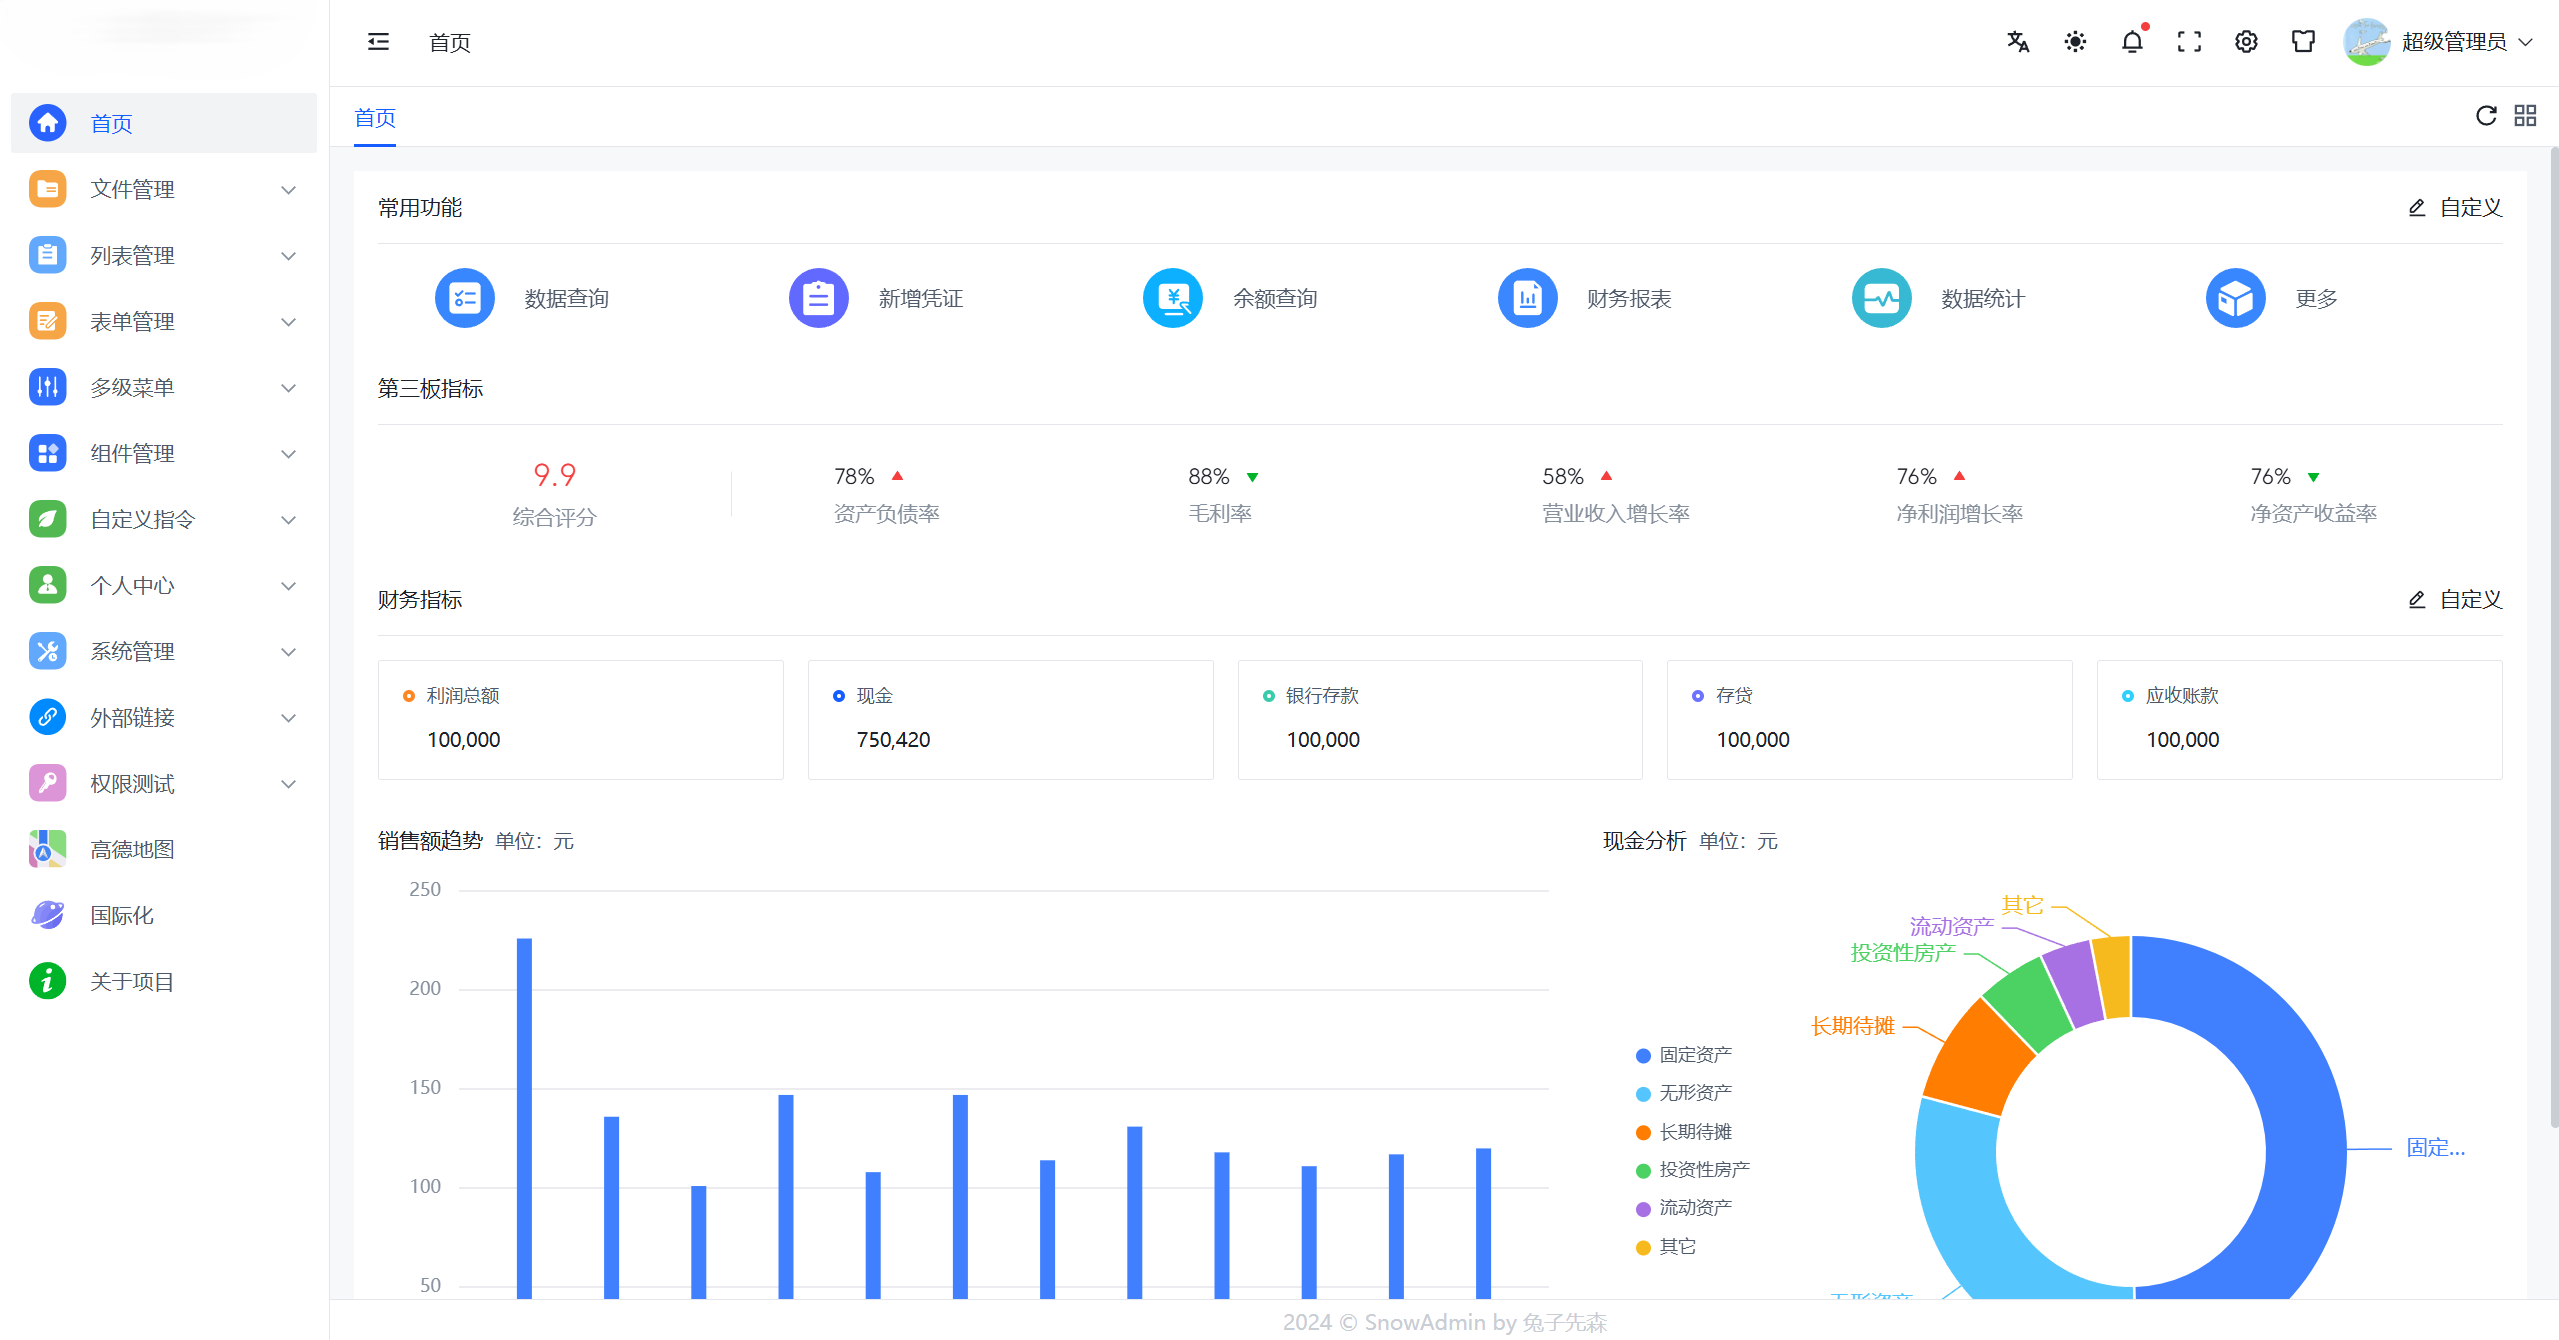
Task: Refresh the page content with the reload icon
Action: point(2486,115)
